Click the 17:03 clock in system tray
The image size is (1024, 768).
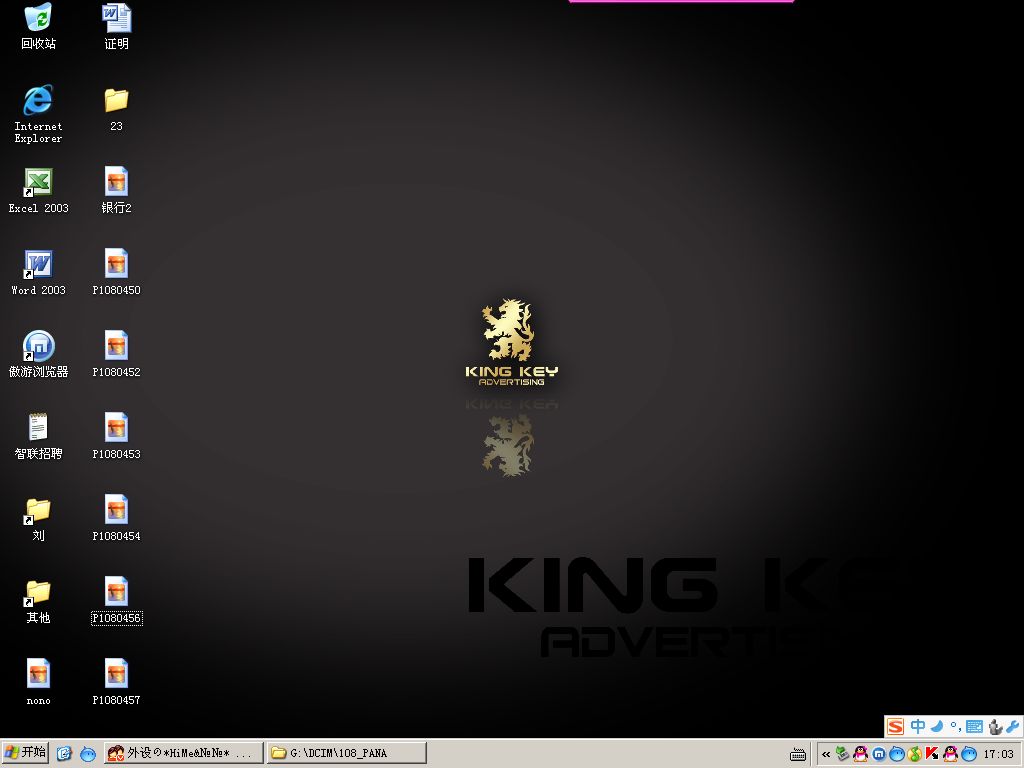pos(998,754)
